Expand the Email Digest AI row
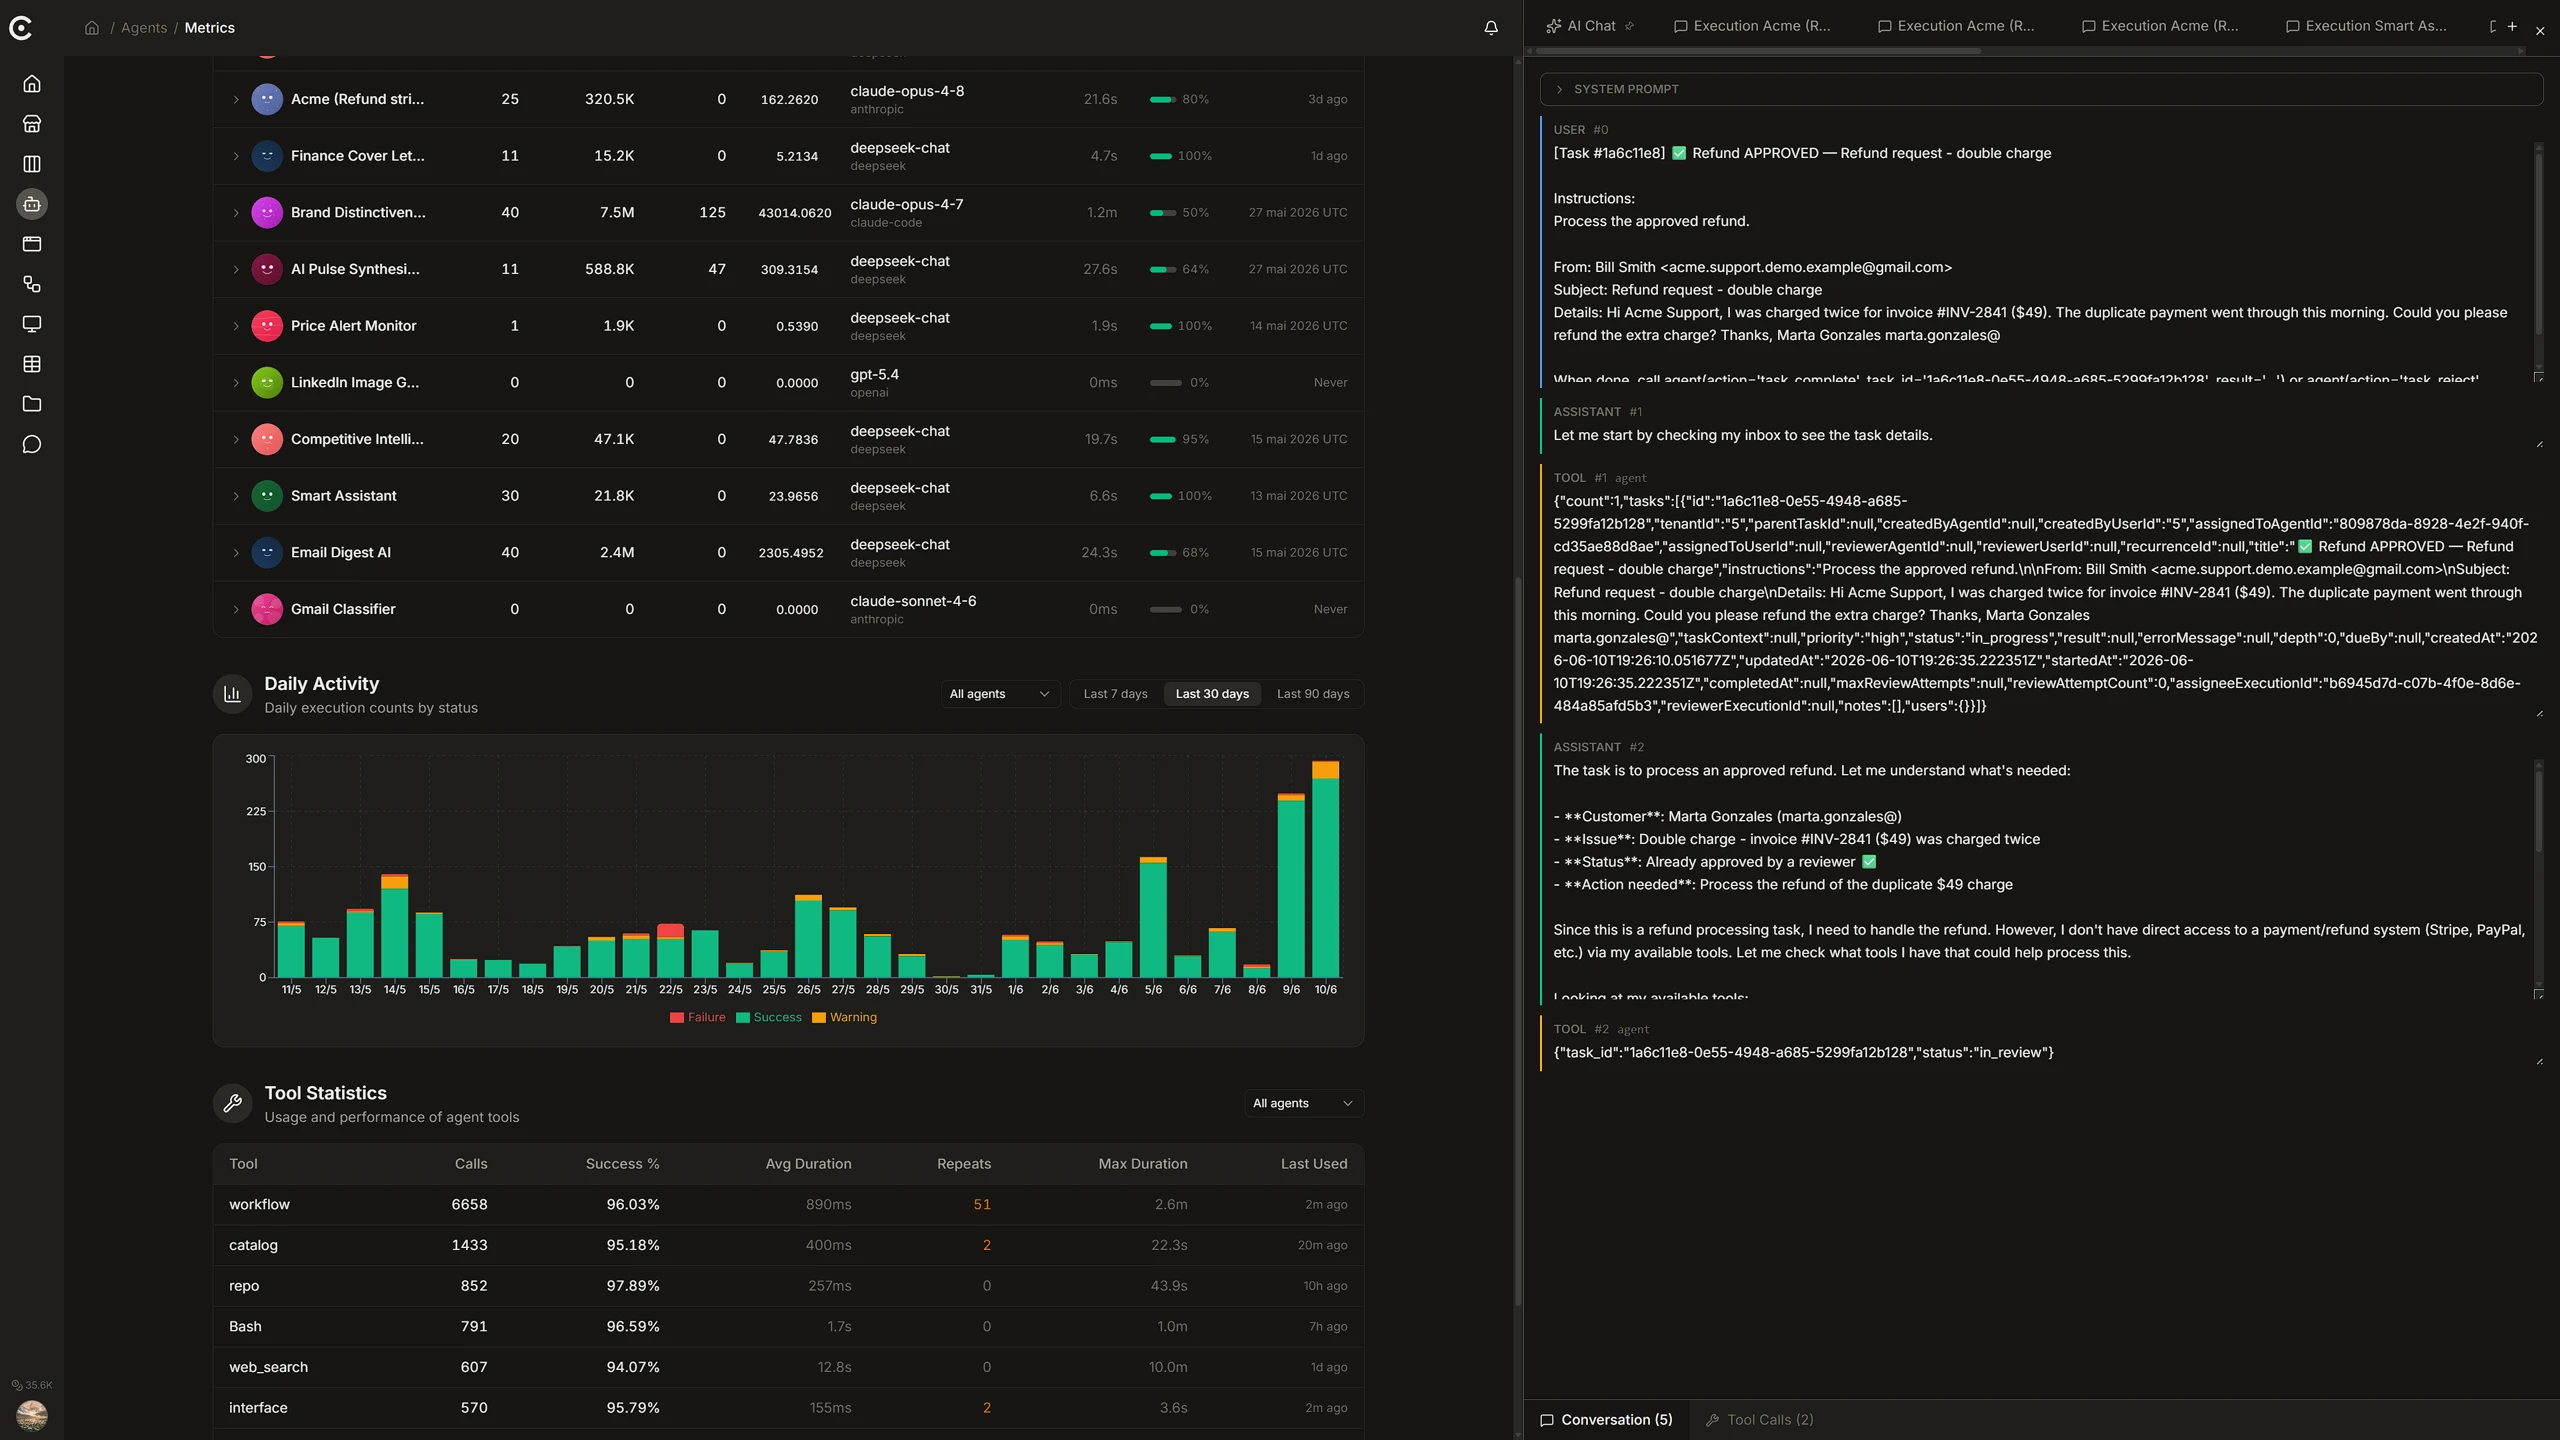Image resolution: width=2560 pixels, height=1440 pixels. tap(236, 553)
